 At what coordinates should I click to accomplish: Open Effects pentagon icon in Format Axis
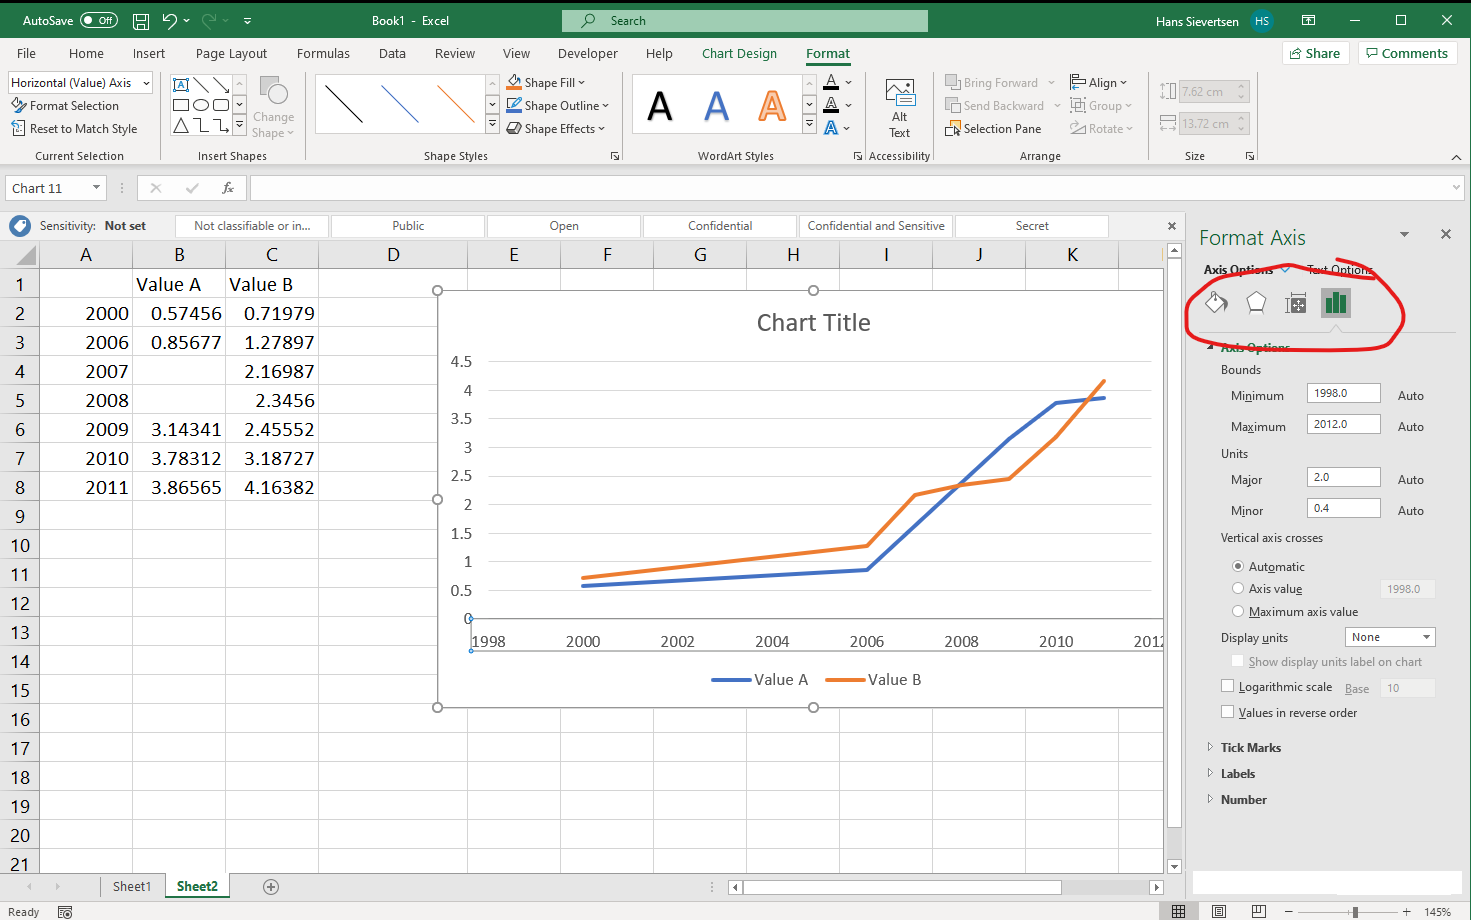pyautogui.click(x=1256, y=302)
